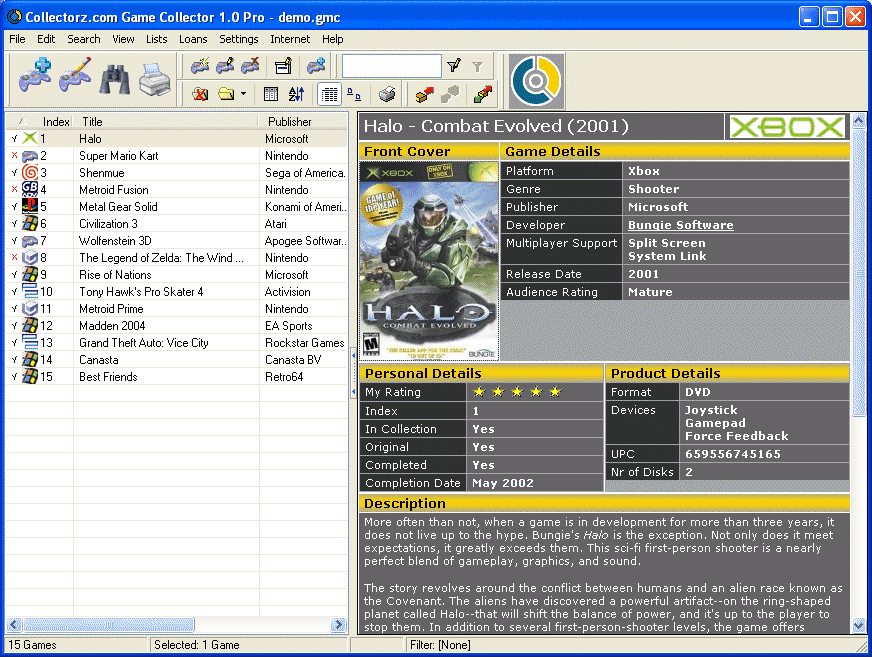Select the Madden 2004 row

[x=177, y=325]
